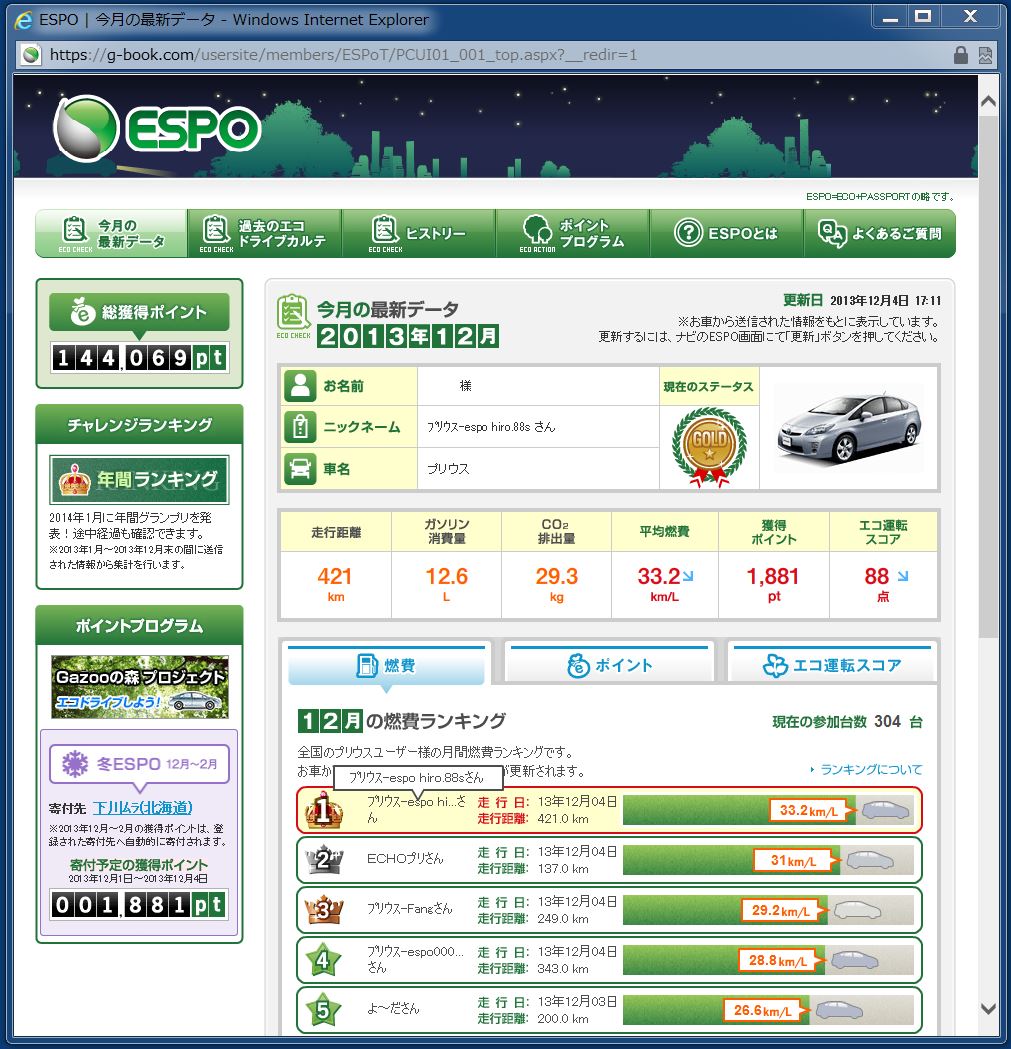Click the vertical scrollbar thumb
Screen dimensions: 1011x1049
tap(988, 377)
